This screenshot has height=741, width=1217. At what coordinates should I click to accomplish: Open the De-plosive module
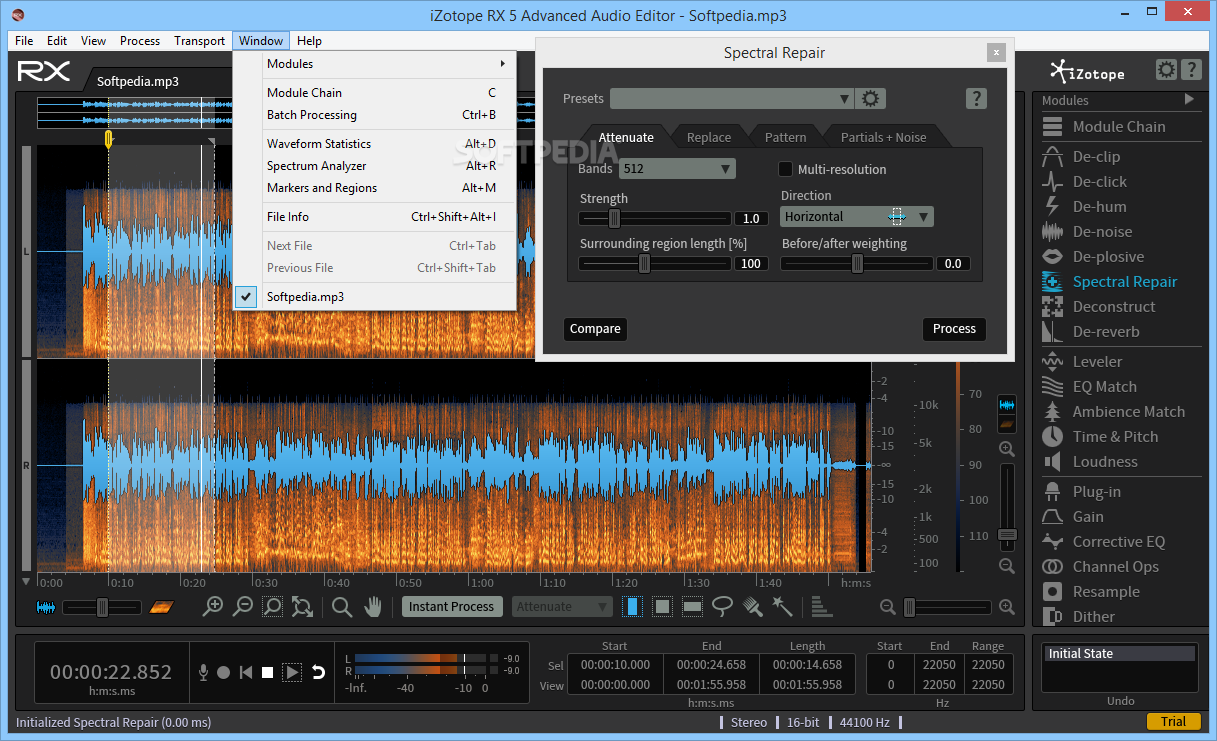pos(1092,257)
